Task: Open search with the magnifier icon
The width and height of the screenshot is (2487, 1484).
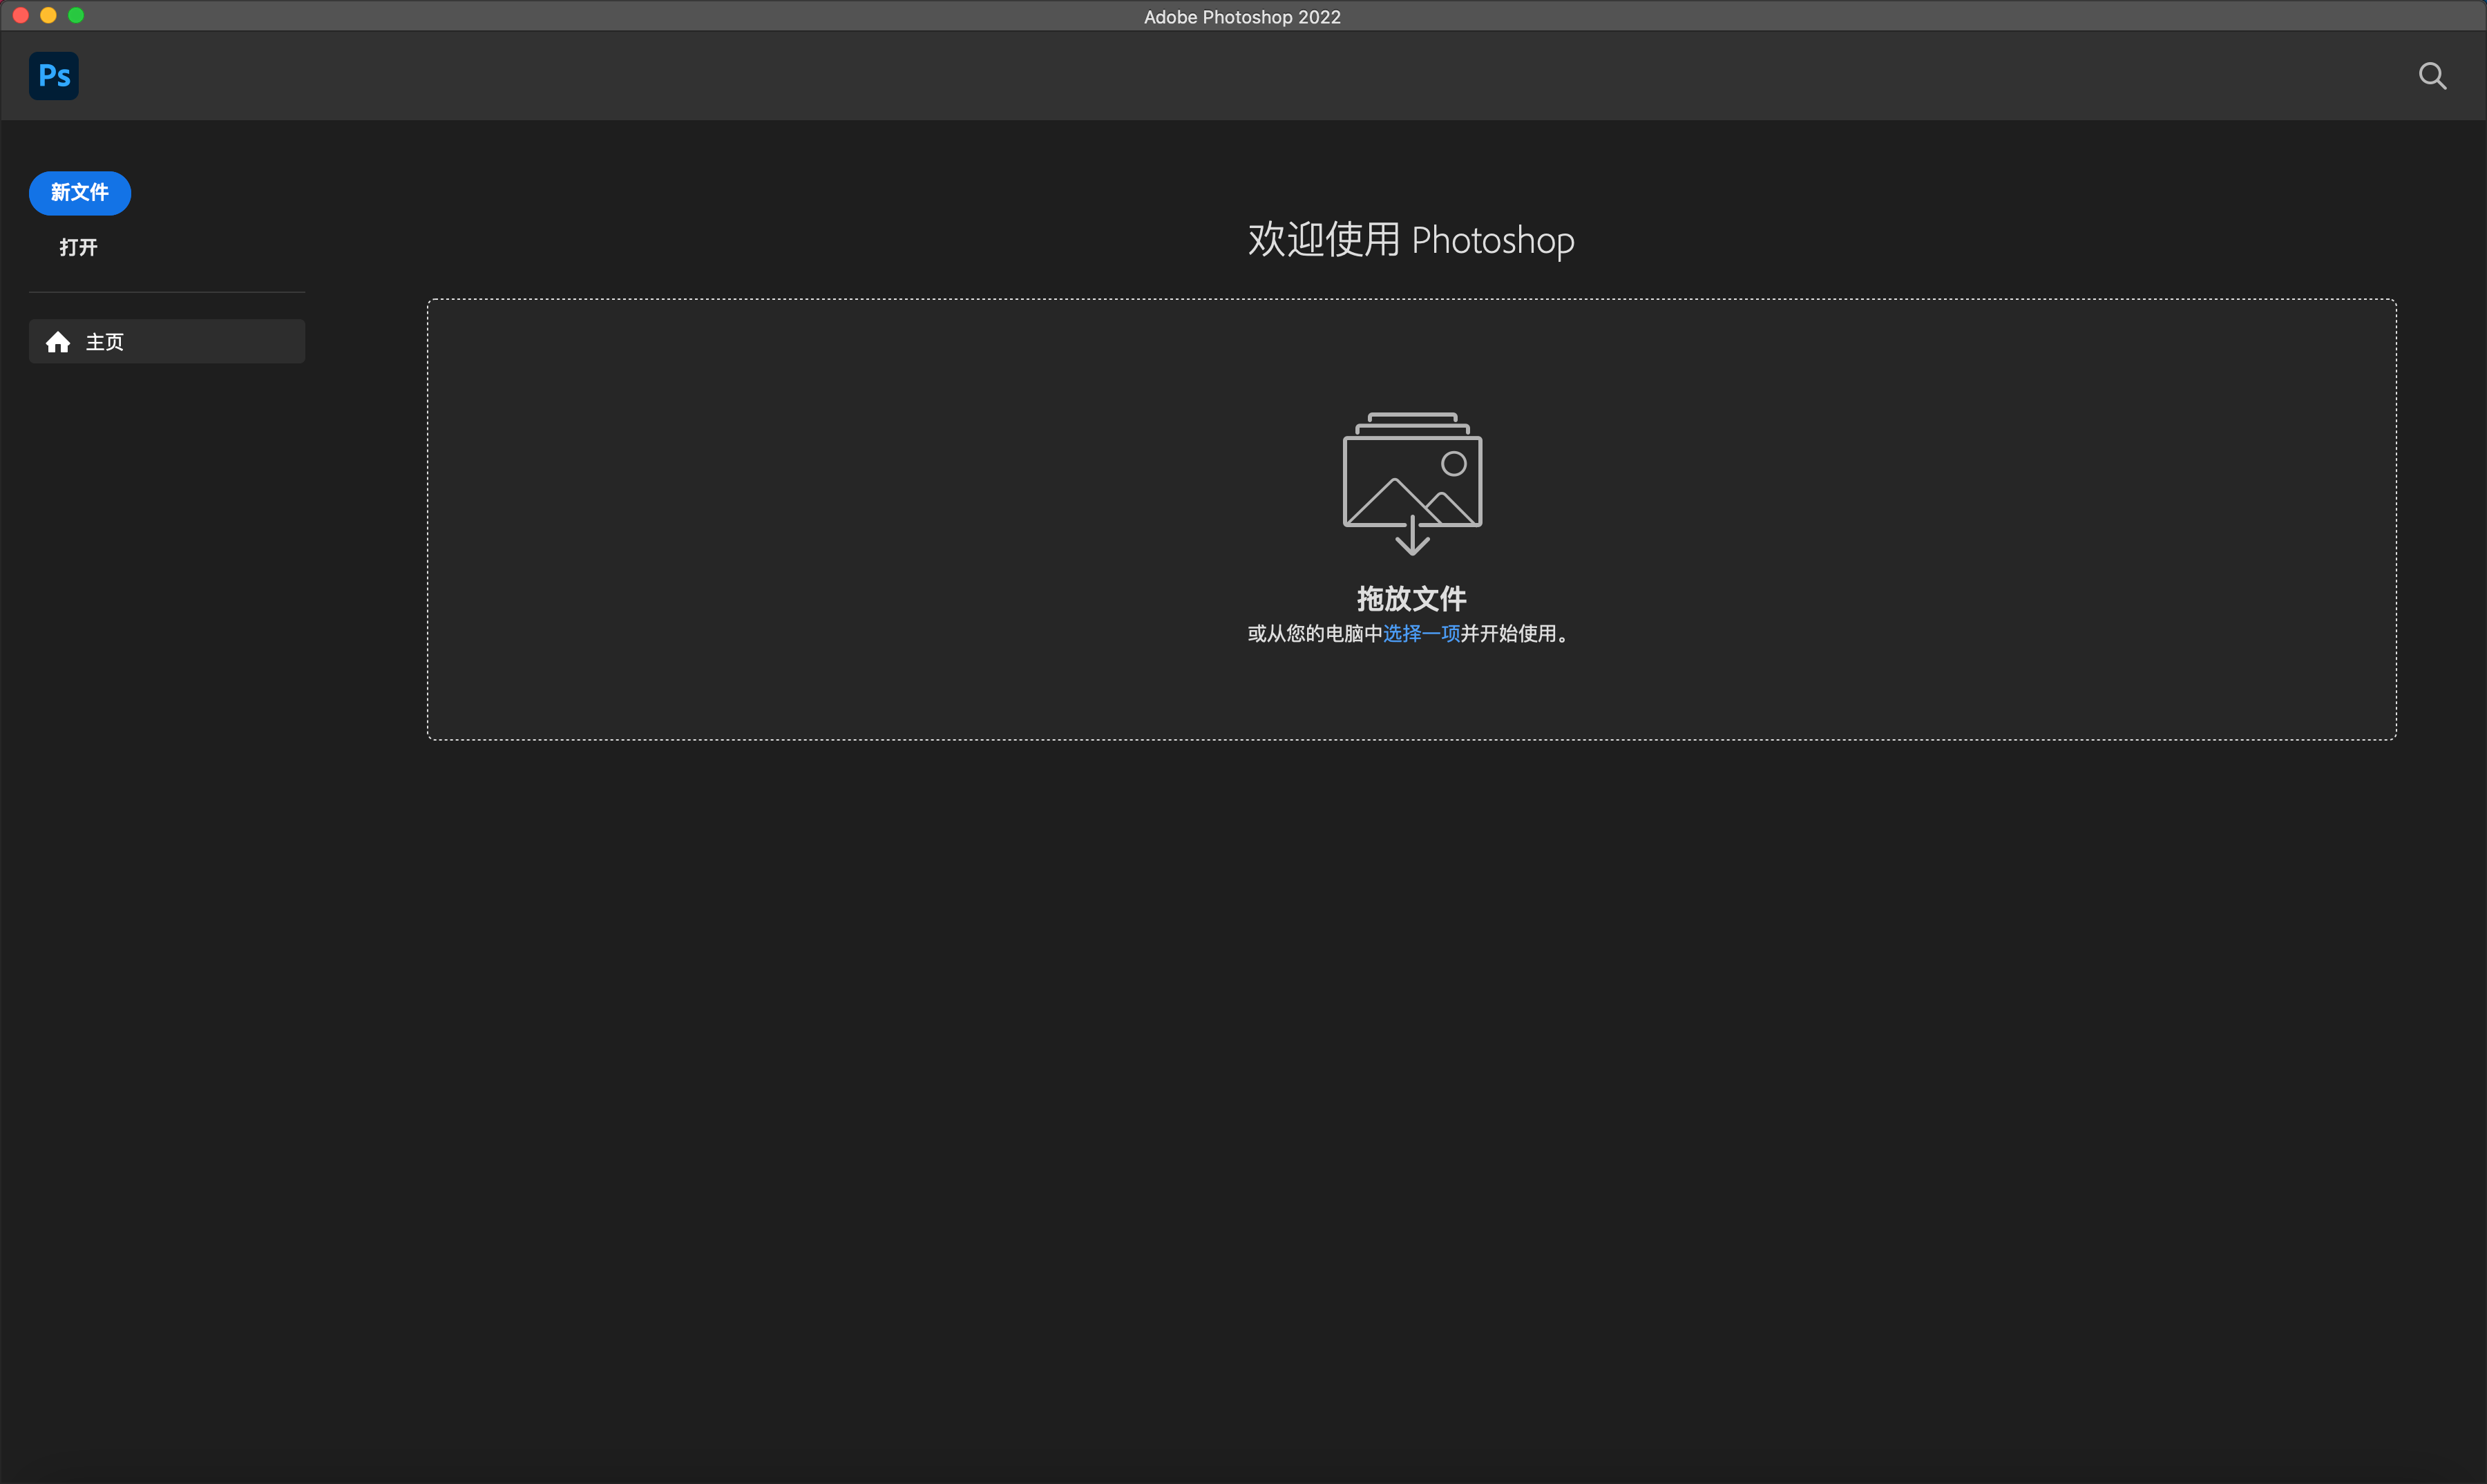Action: coord(2431,76)
